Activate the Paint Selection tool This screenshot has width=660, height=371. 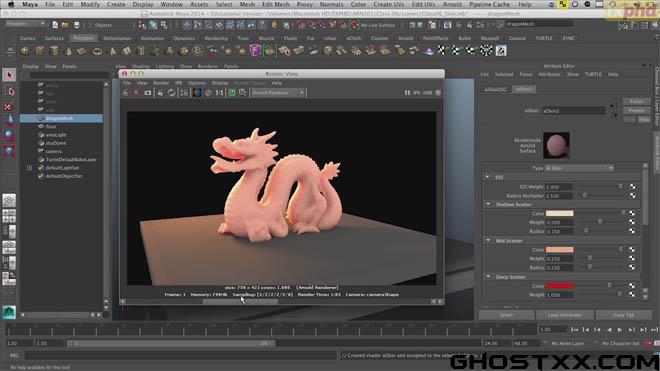point(9,106)
